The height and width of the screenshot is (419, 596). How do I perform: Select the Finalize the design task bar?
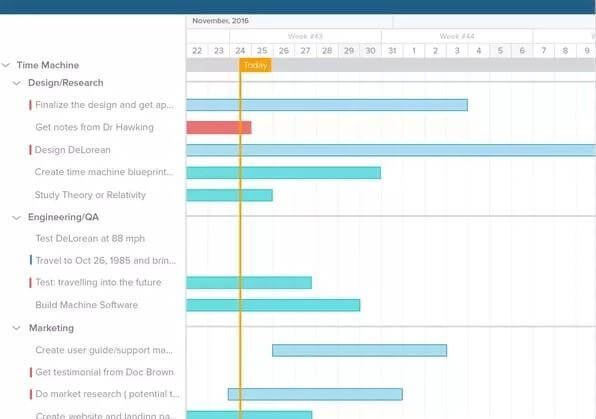coord(327,105)
